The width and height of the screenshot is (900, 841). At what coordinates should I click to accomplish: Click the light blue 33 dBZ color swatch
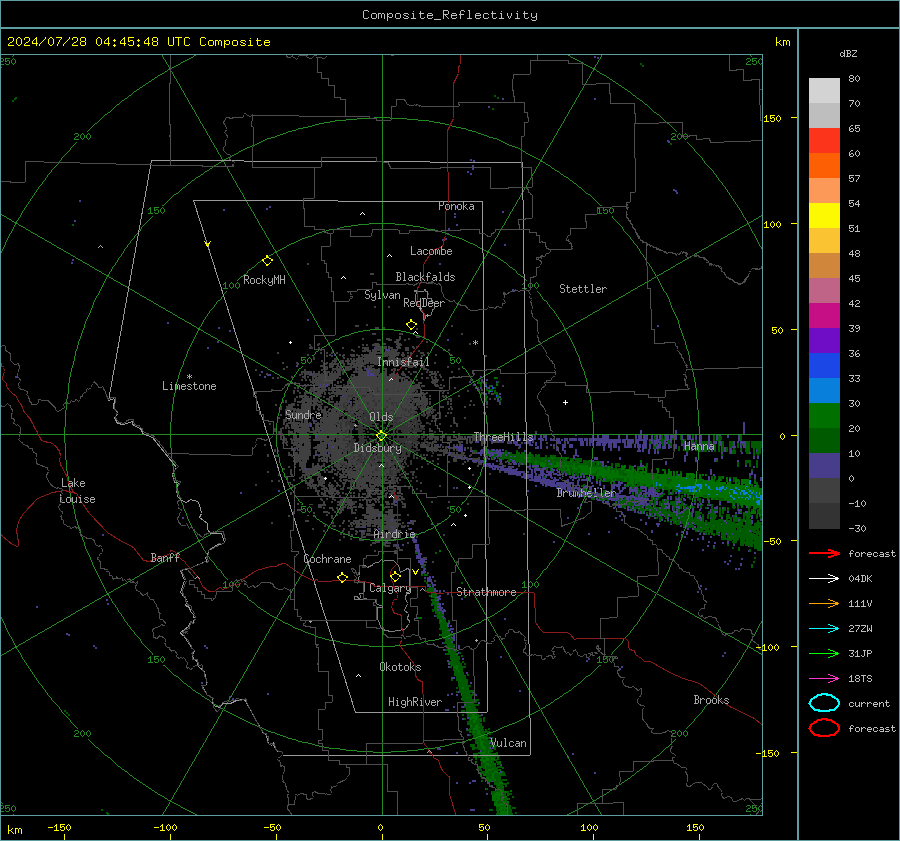pos(824,390)
